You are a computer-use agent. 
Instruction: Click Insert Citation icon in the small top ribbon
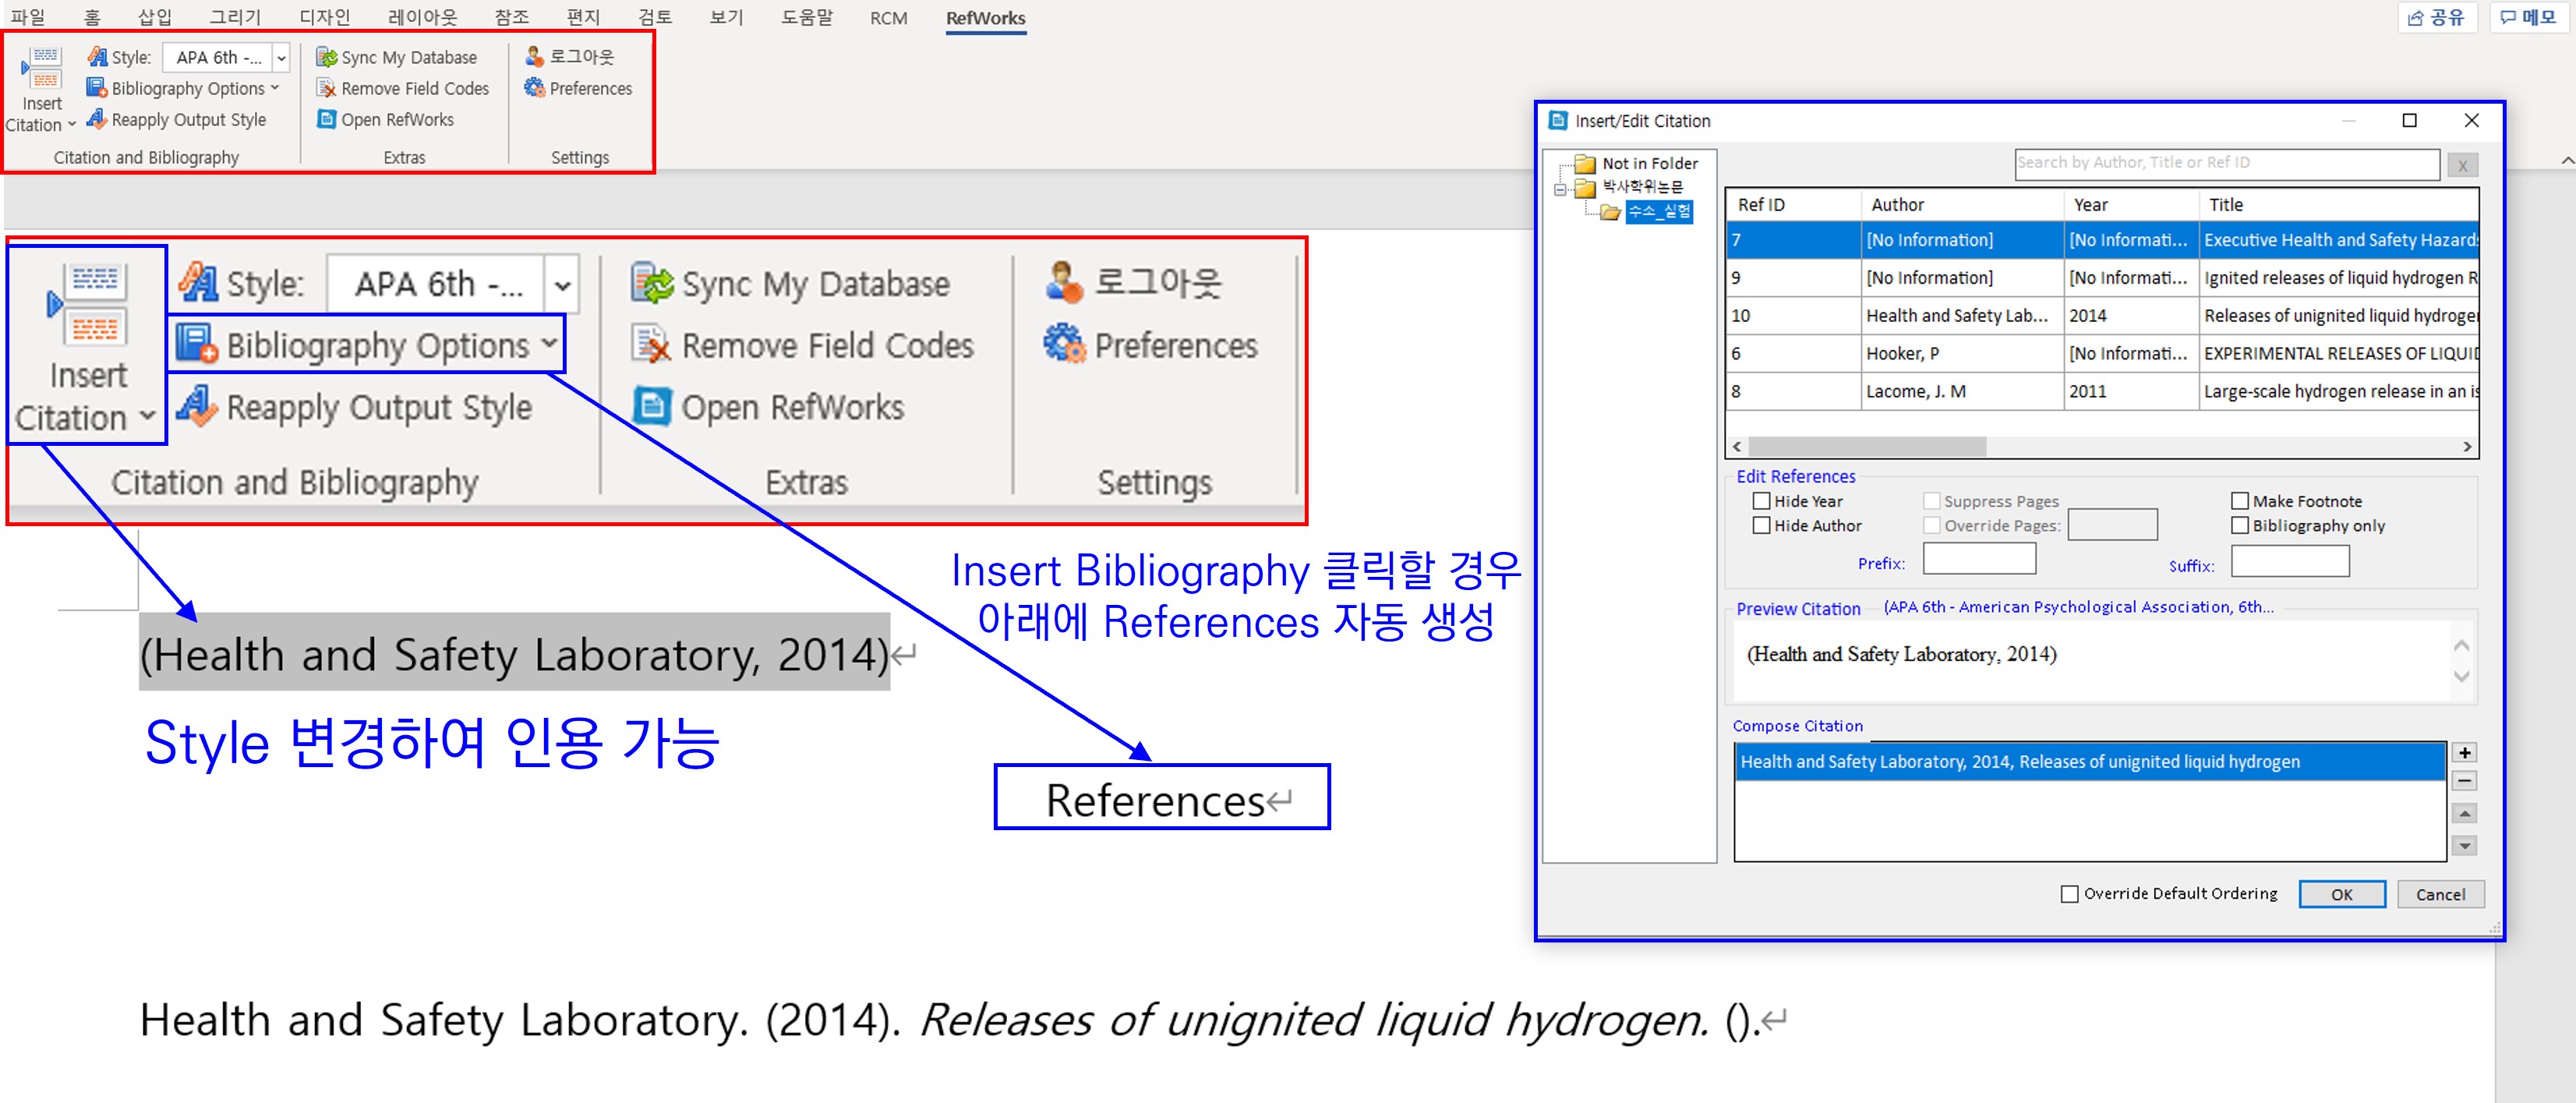tap(42, 68)
